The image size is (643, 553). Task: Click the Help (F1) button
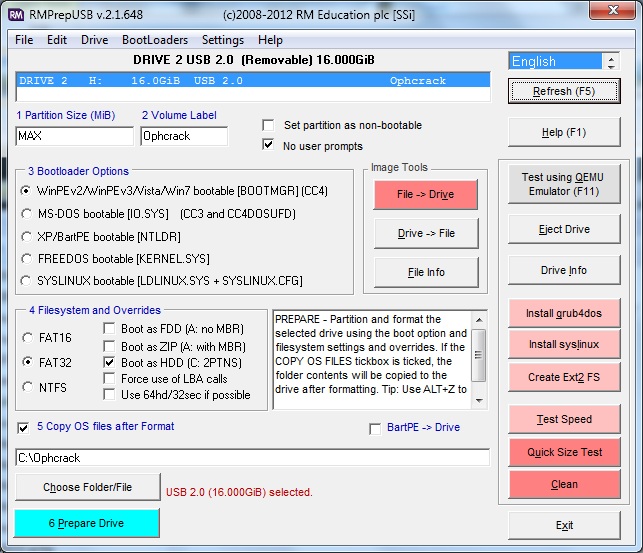(564, 132)
